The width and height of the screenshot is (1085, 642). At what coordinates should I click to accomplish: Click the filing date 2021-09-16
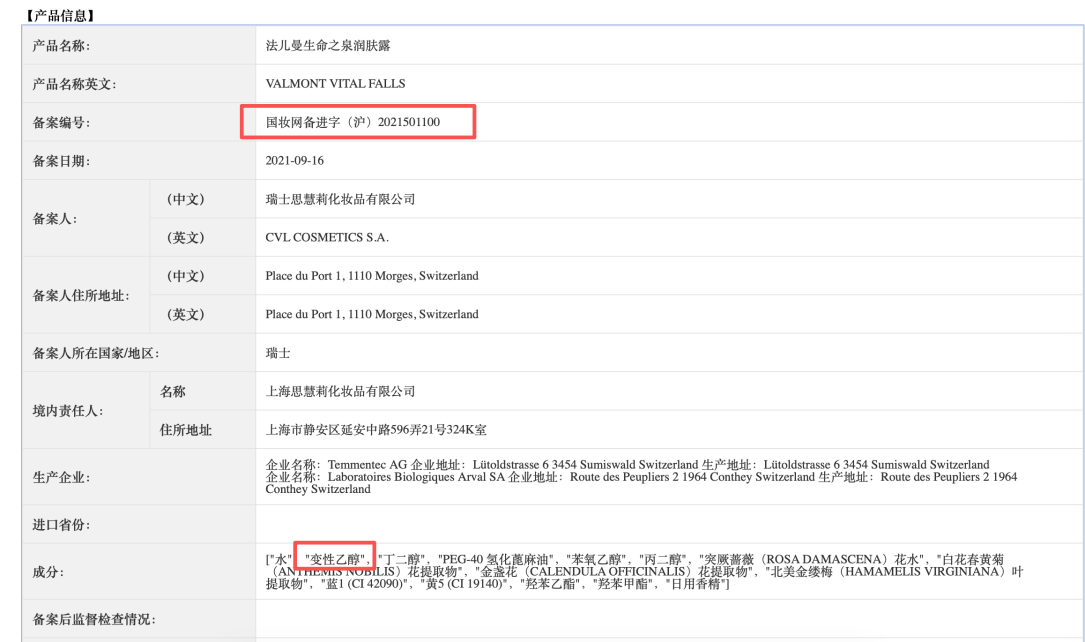click(x=294, y=160)
